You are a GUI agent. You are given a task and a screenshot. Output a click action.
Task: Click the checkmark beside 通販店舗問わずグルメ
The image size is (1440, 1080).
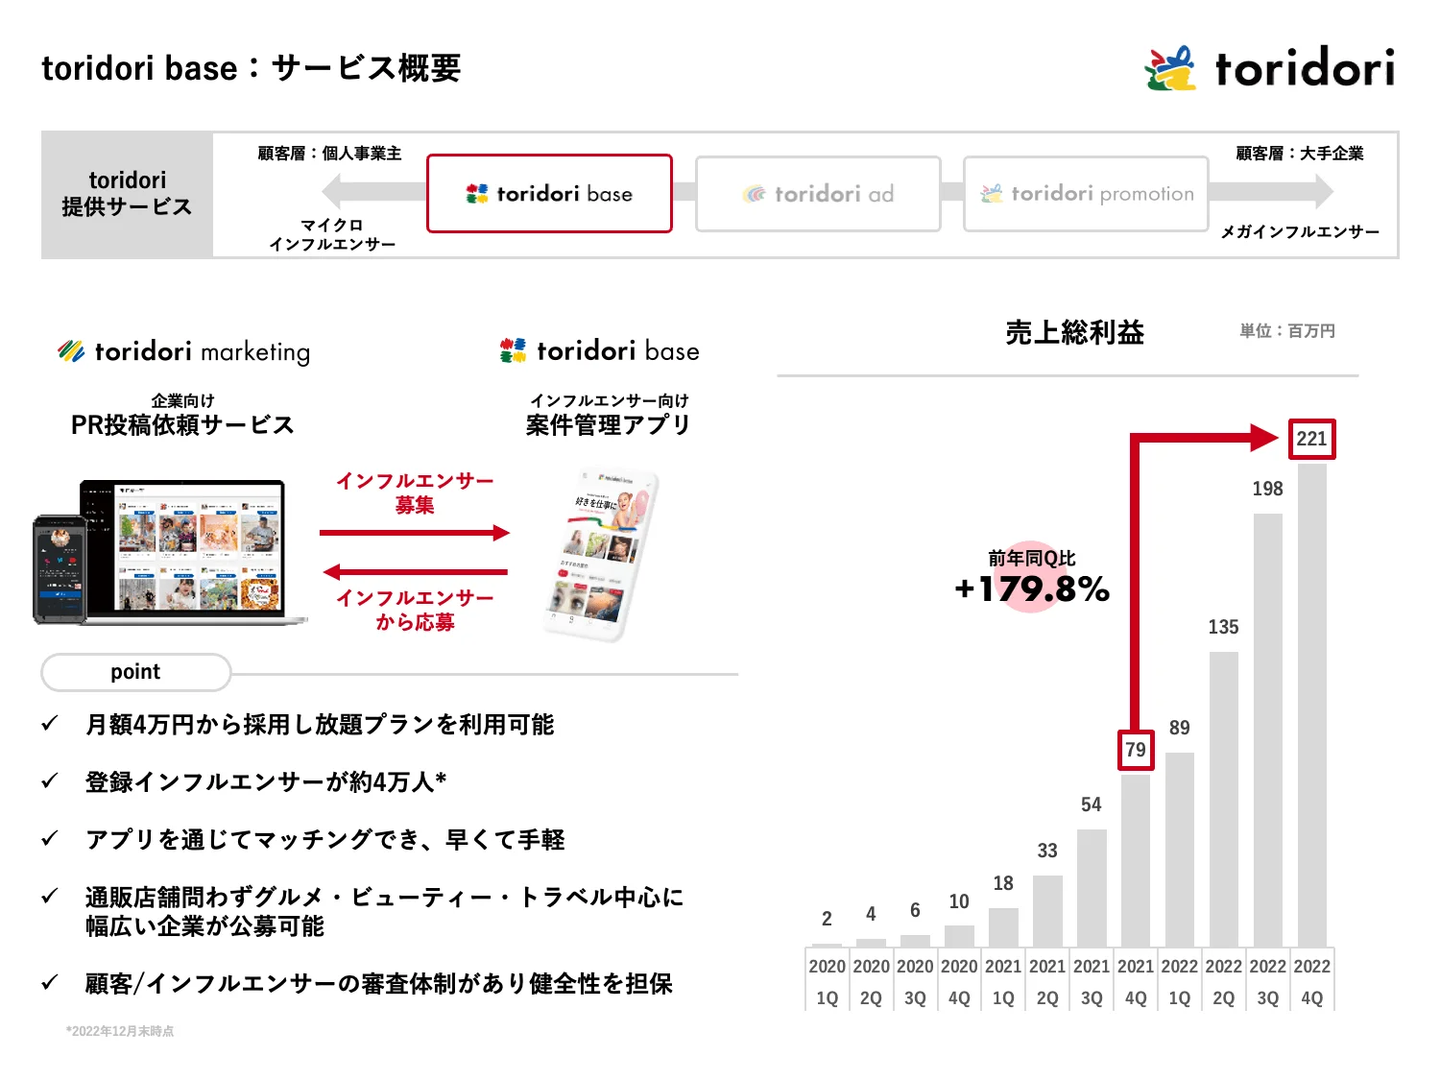click(x=50, y=897)
